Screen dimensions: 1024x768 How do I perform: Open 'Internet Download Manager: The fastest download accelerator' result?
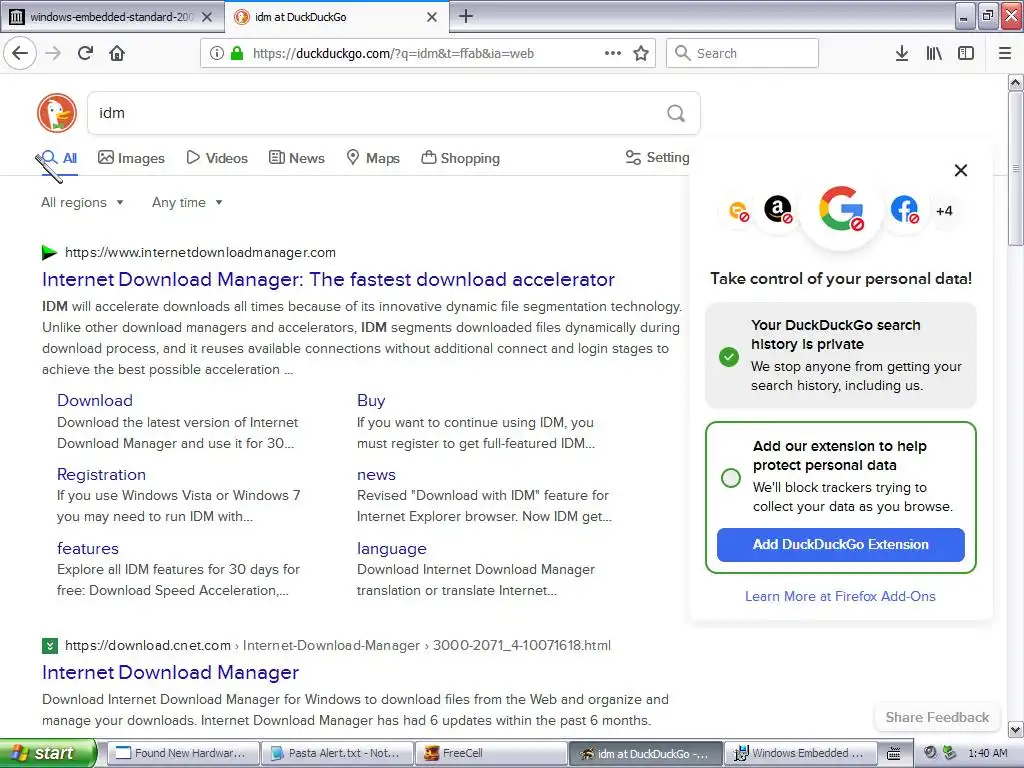(328, 280)
